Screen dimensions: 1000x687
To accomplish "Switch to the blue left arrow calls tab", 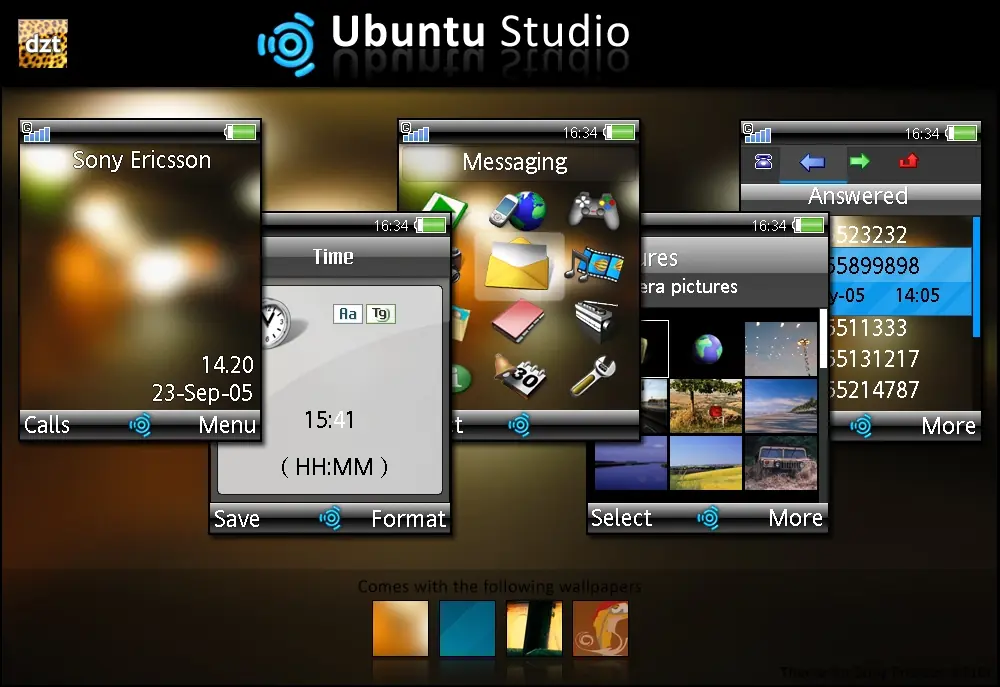I will [812, 163].
